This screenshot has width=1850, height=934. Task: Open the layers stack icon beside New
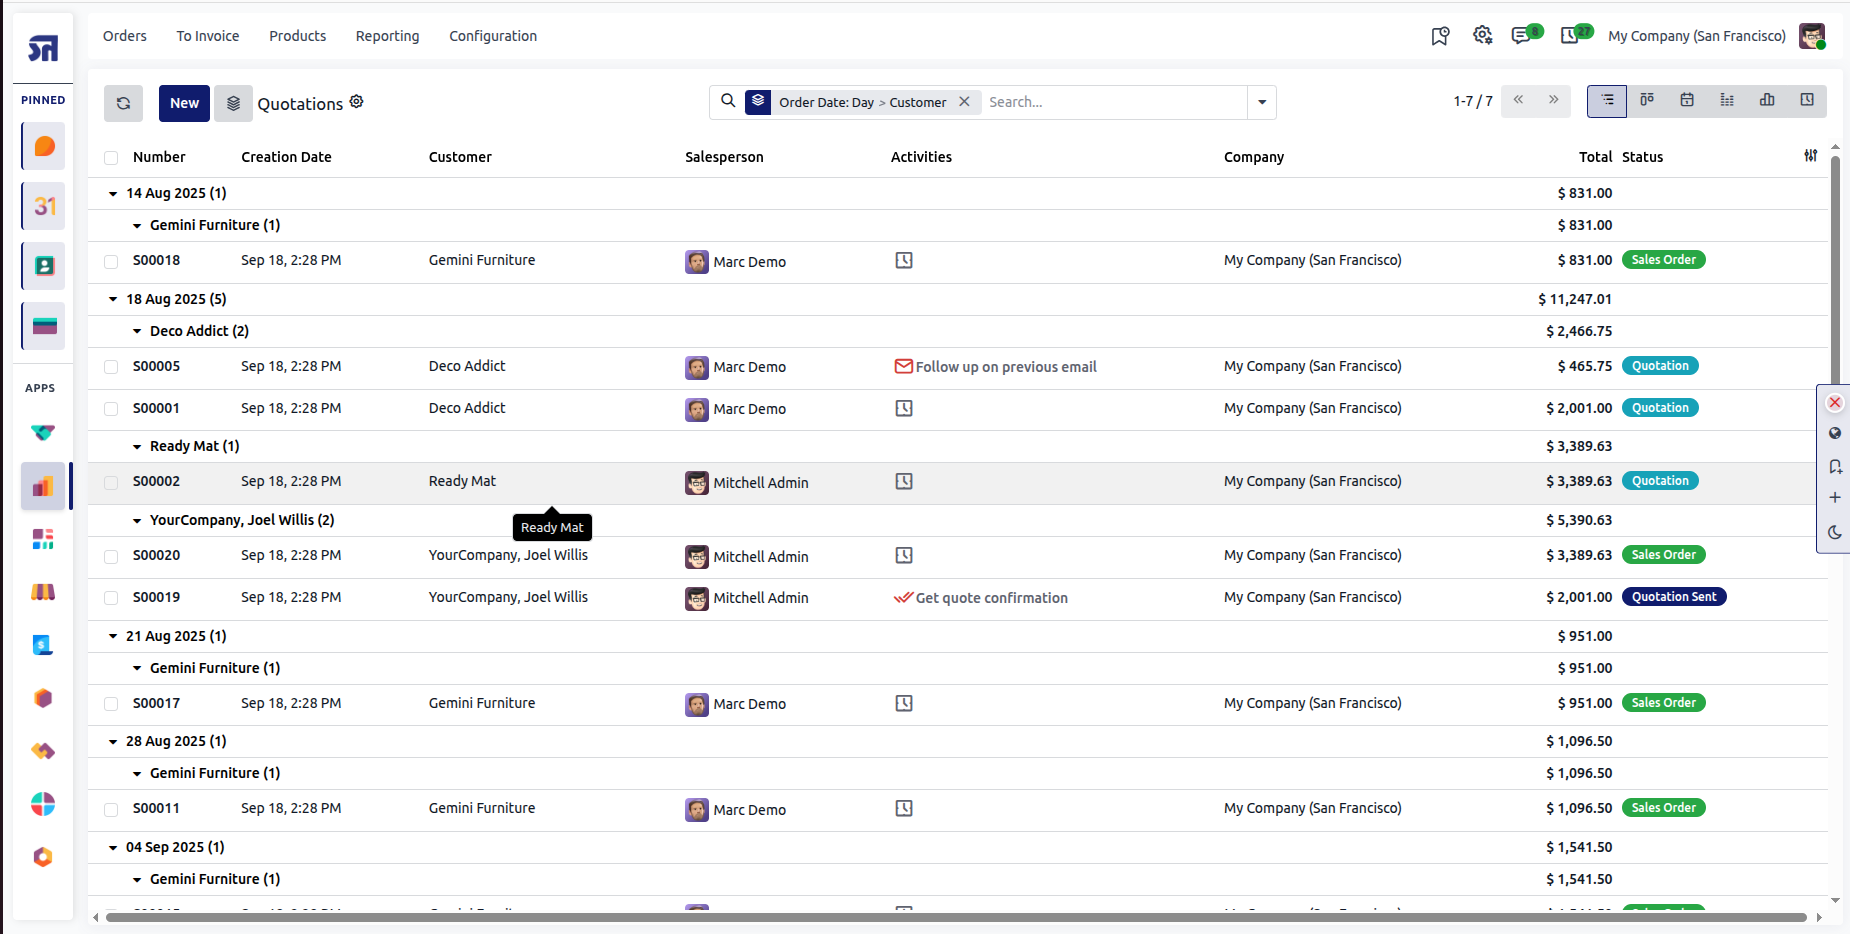(233, 103)
